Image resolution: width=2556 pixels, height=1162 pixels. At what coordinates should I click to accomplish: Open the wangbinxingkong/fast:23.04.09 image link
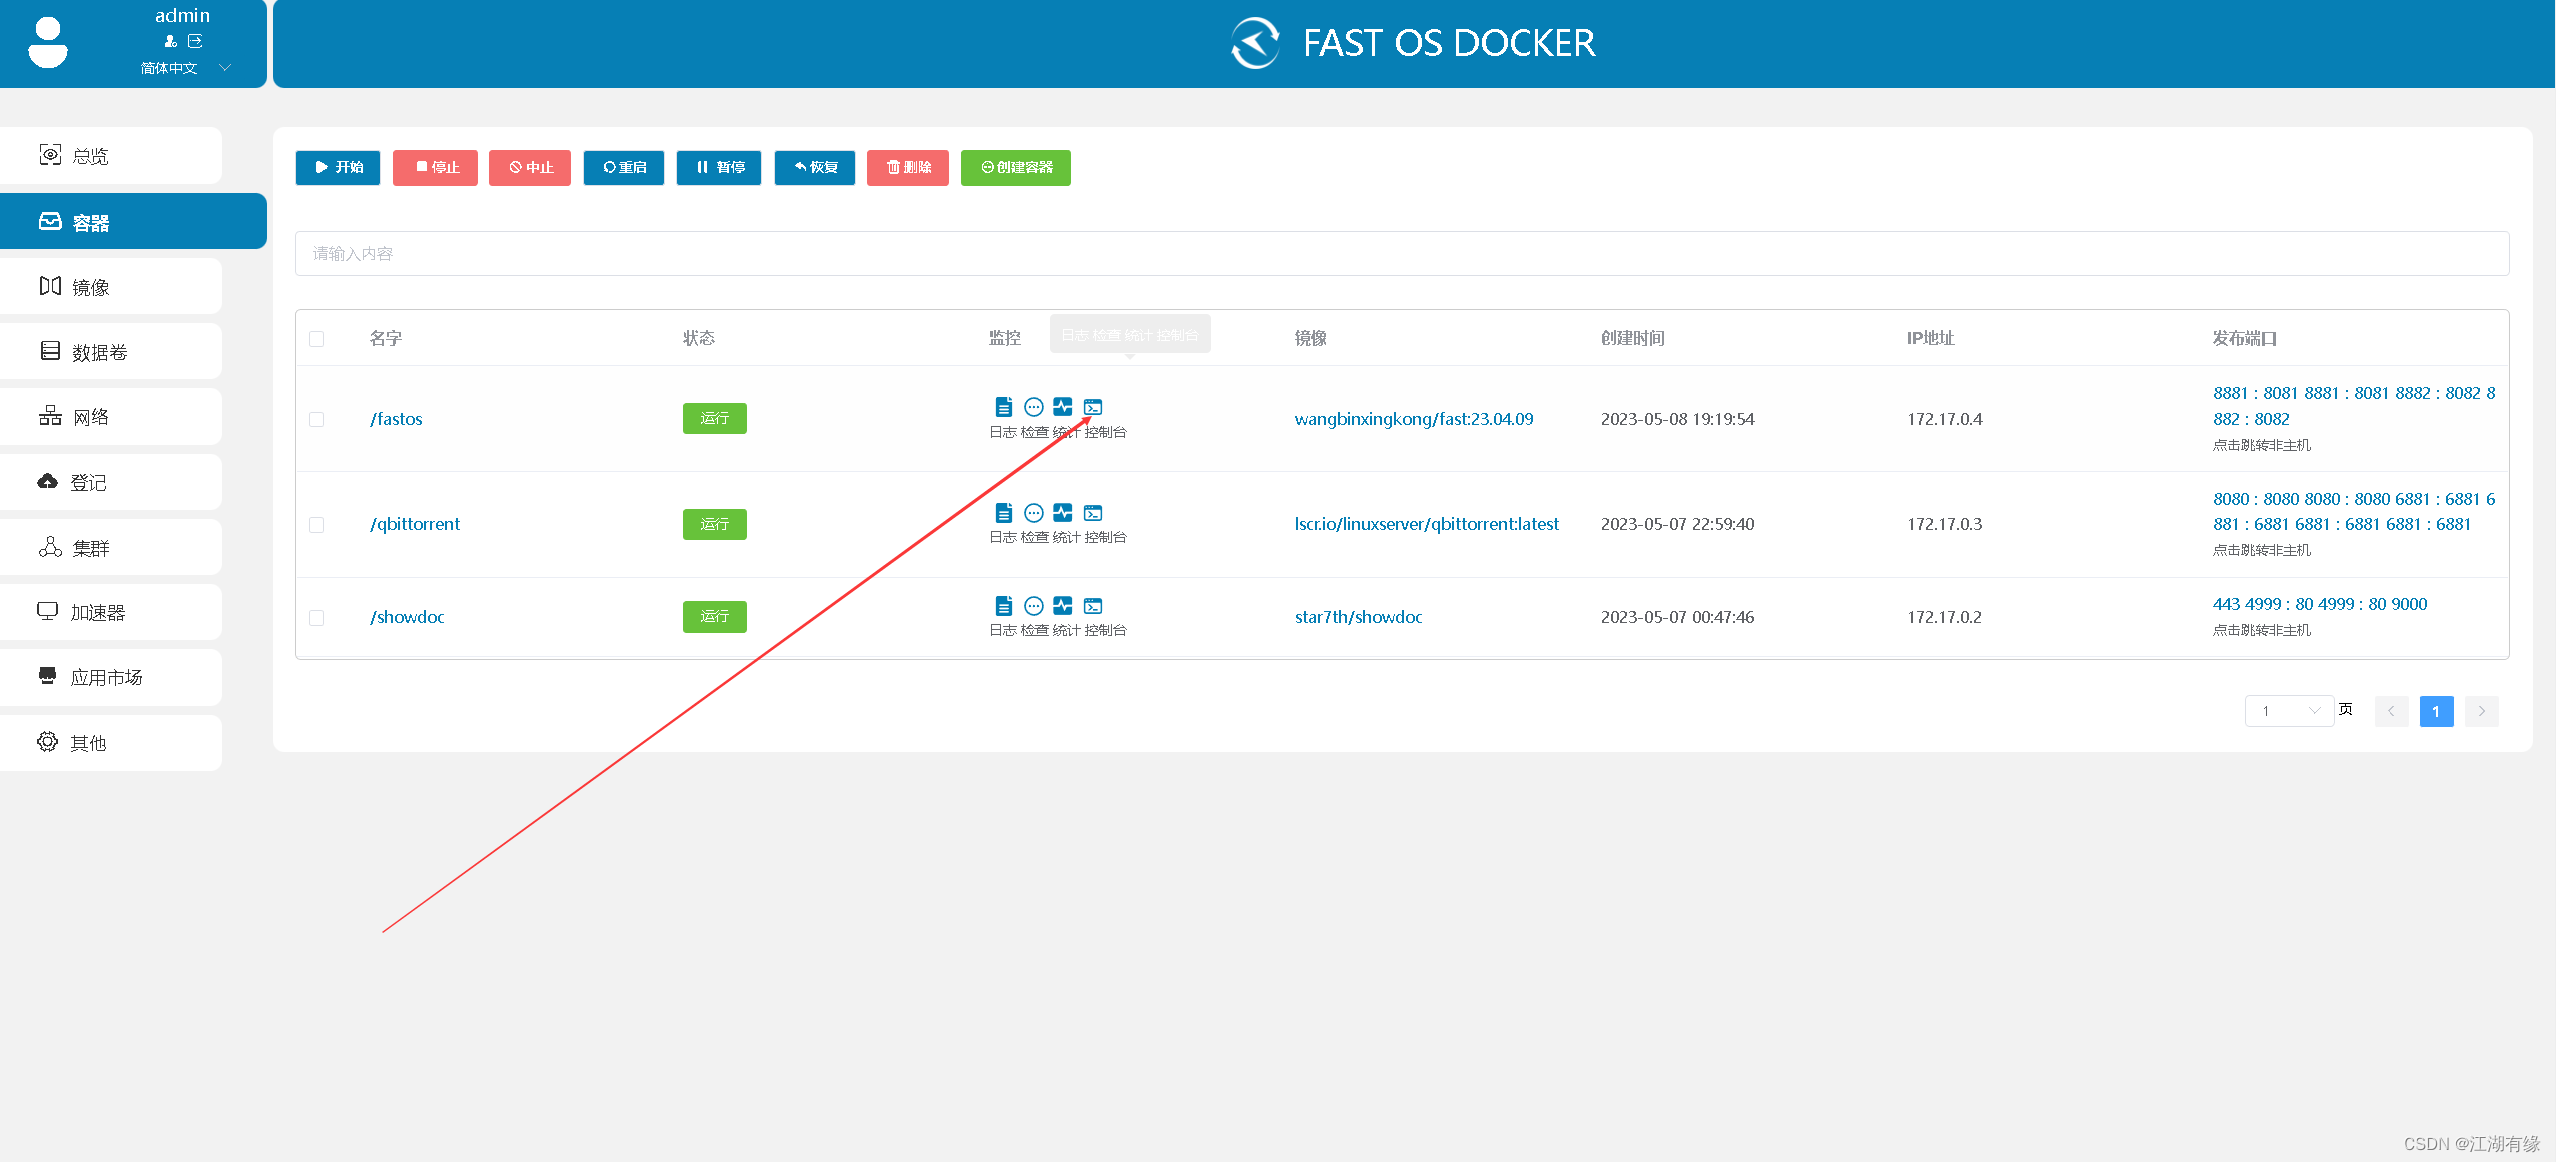tap(1414, 419)
